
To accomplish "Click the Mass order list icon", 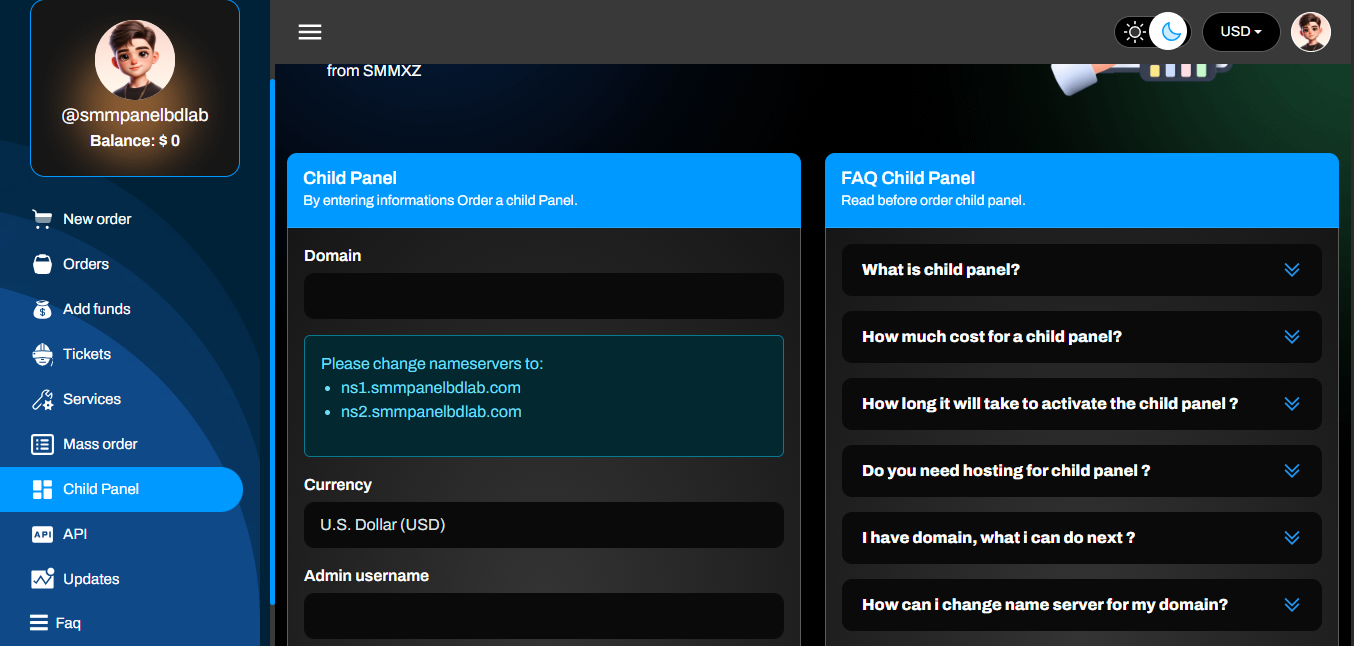I will 42,444.
